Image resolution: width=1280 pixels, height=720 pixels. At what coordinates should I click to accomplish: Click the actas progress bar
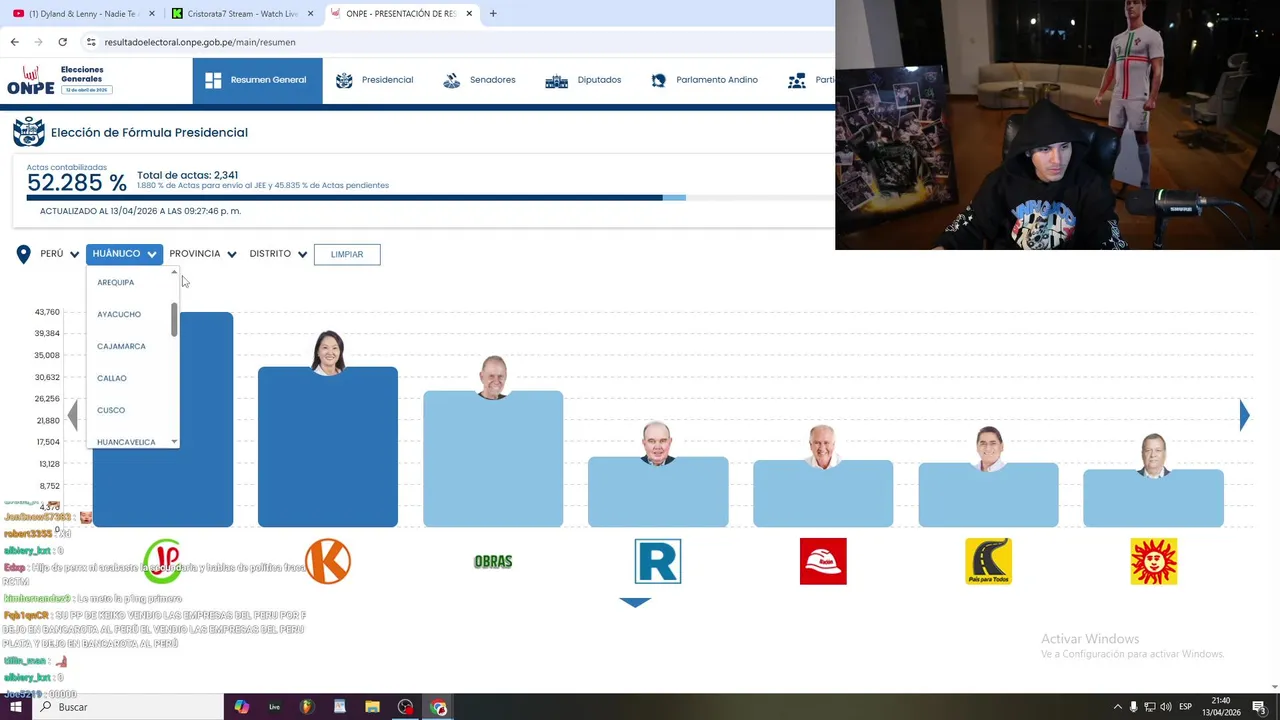pos(430,198)
